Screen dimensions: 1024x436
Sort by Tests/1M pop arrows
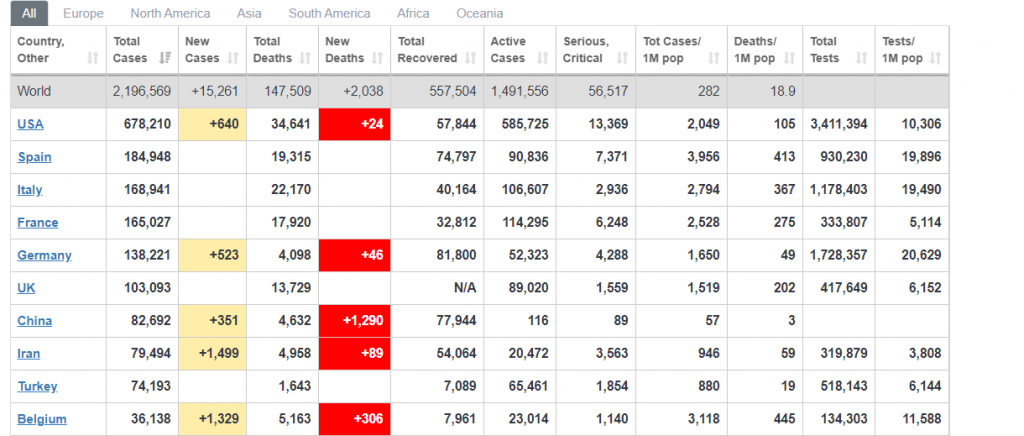[x=934, y=58]
